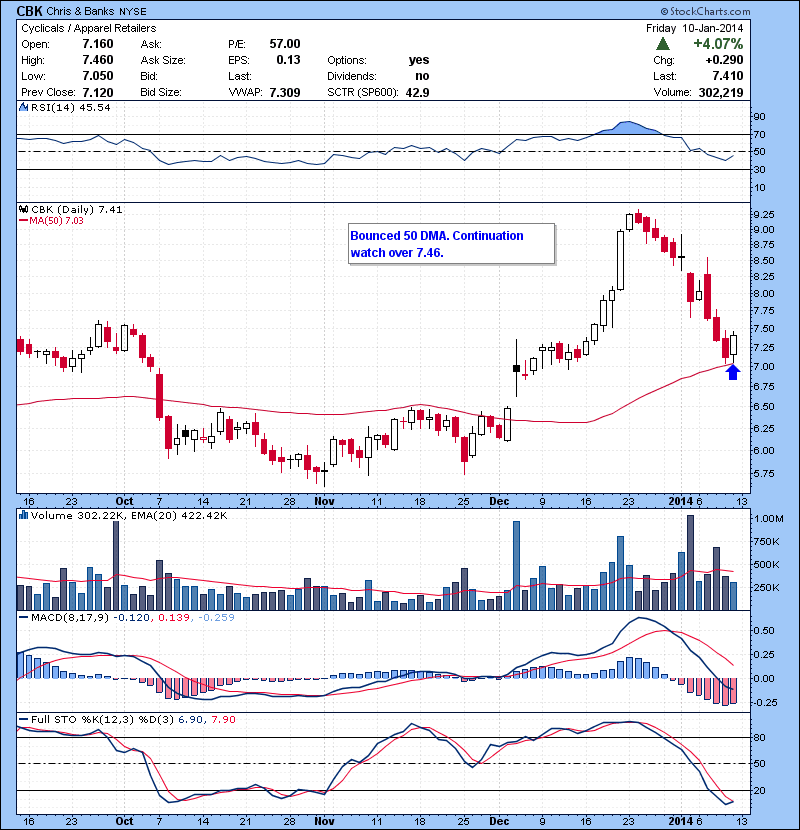Click the 7.00 price axis label
Viewport: 800px width, 830px height.
pos(763,367)
